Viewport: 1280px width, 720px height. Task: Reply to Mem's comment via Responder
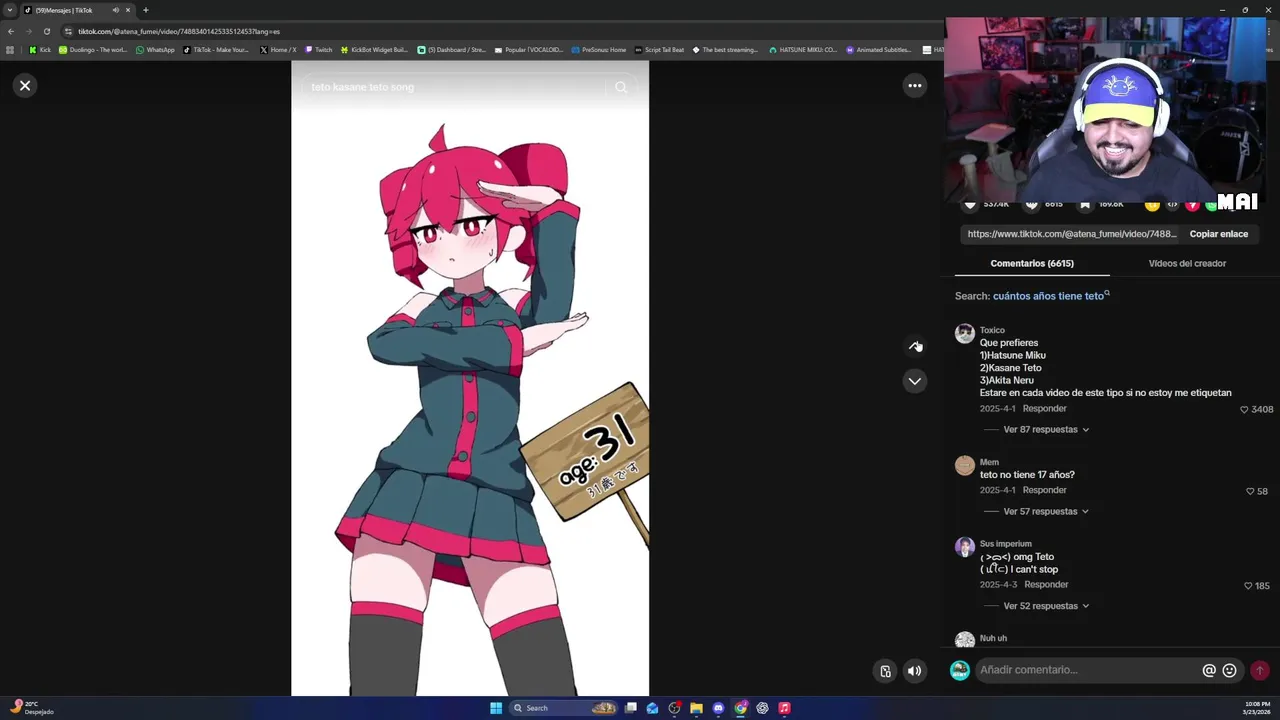(1044, 490)
